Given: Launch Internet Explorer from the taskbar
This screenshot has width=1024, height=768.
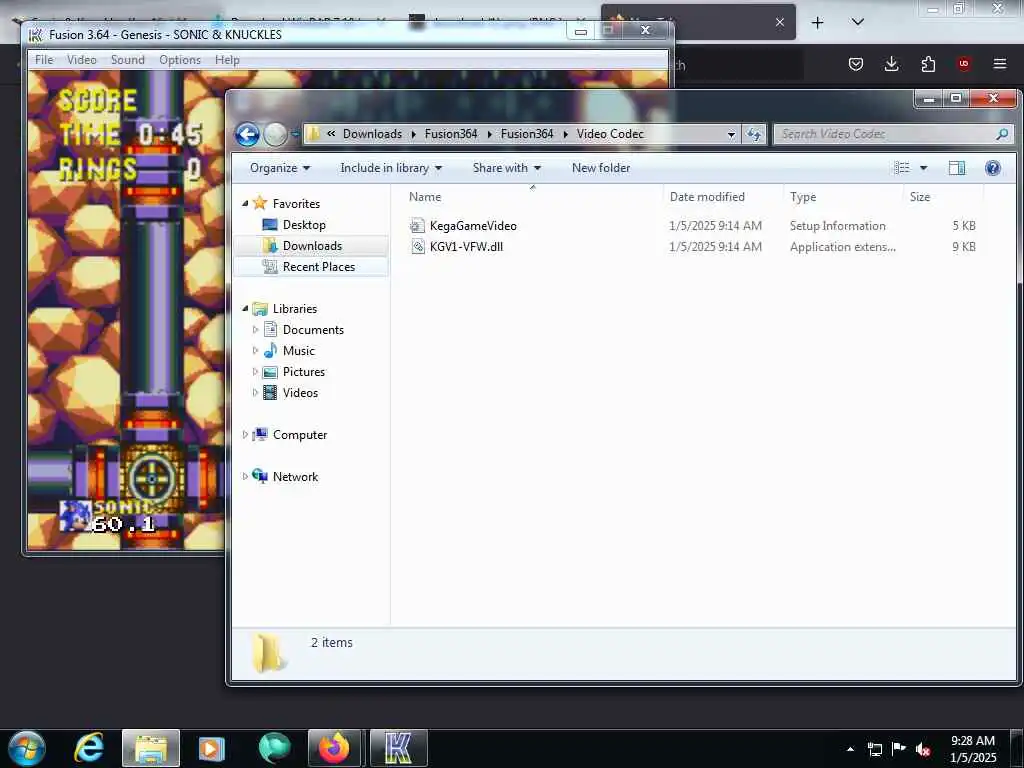Looking at the screenshot, I should tap(89, 748).
